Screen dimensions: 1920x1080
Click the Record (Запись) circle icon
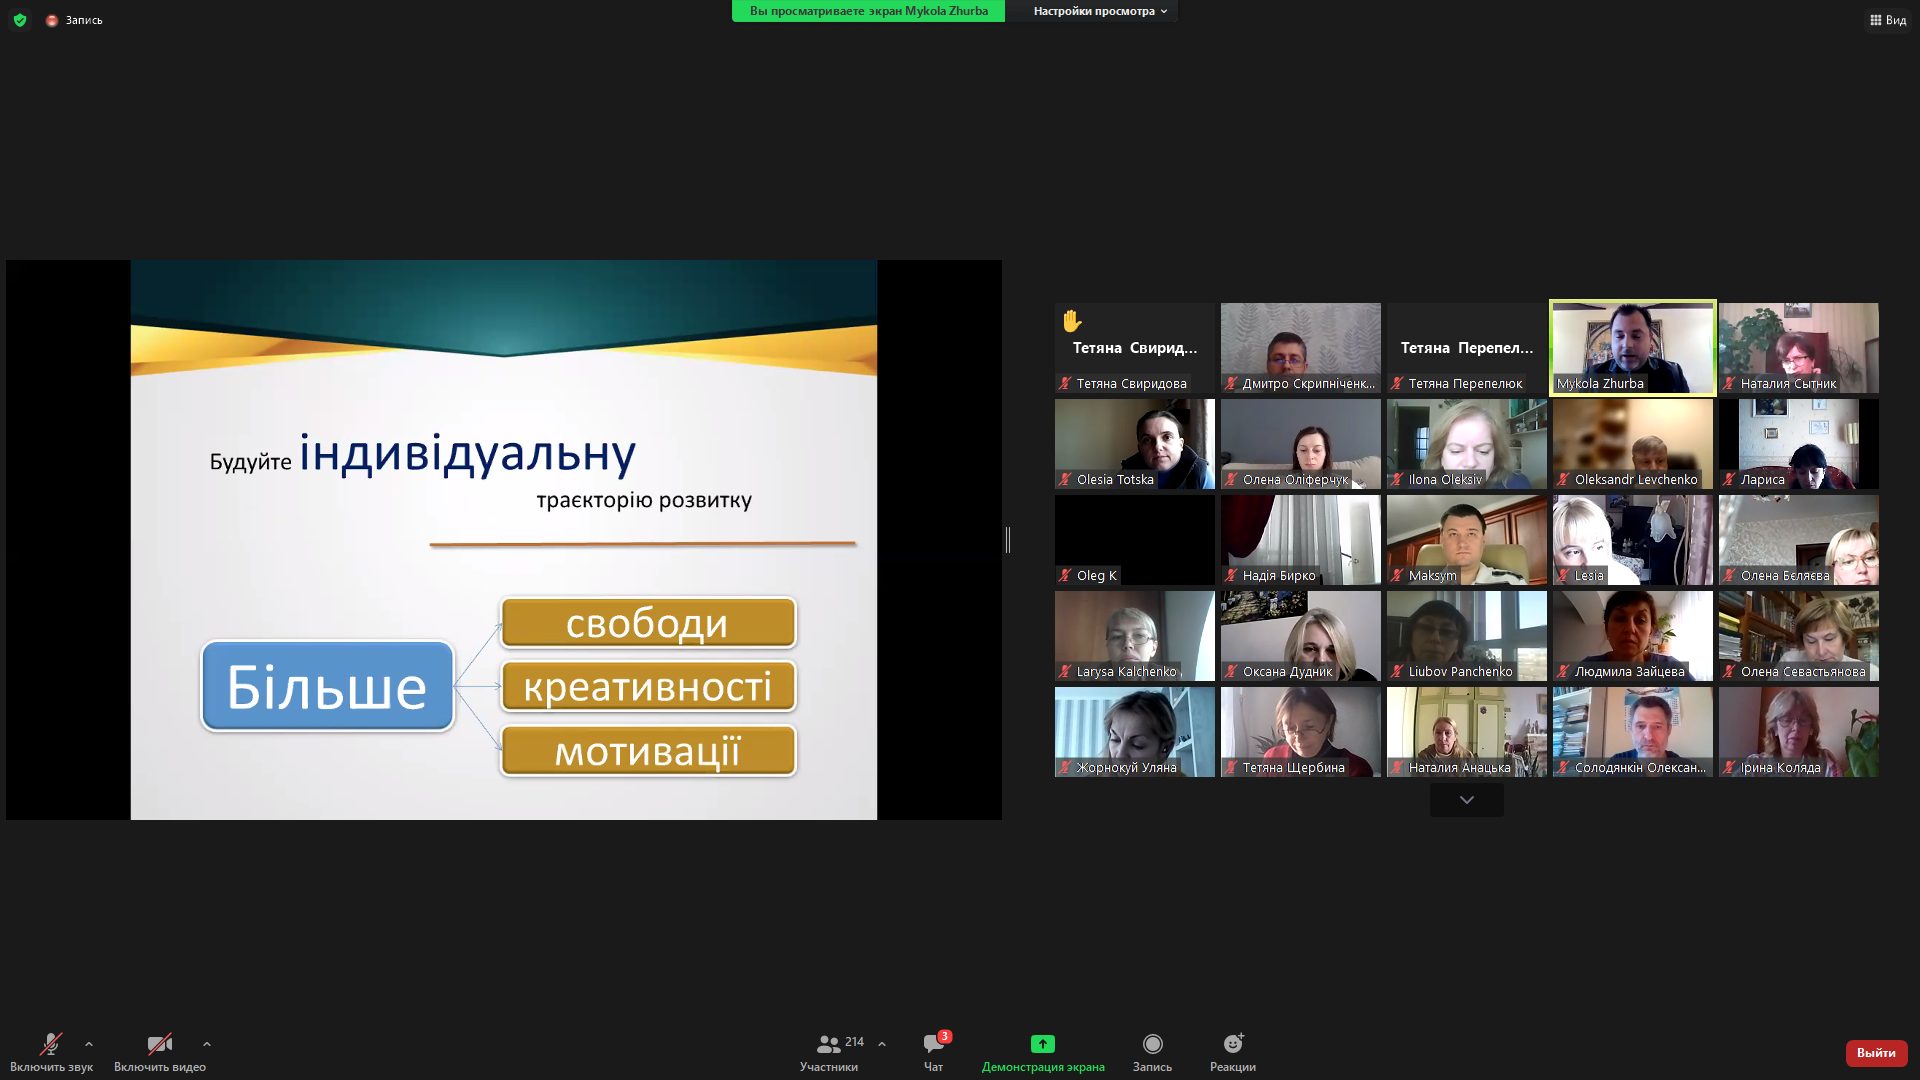click(1152, 1044)
